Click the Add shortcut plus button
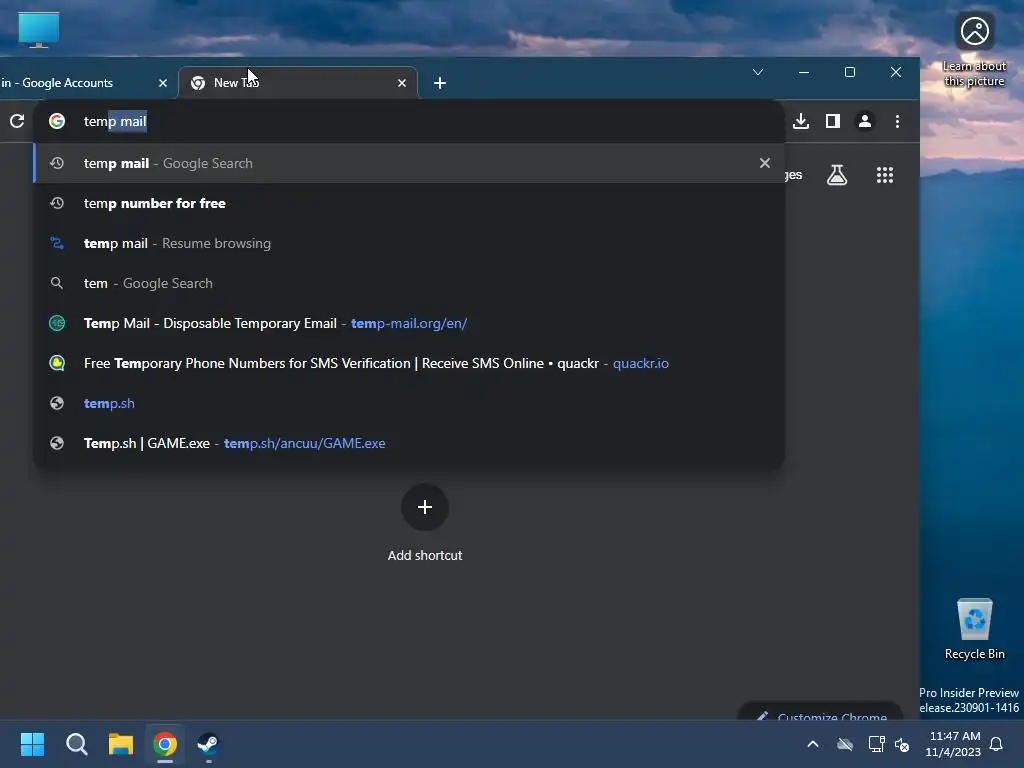1024x768 pixels. click(x=424, y=507)
